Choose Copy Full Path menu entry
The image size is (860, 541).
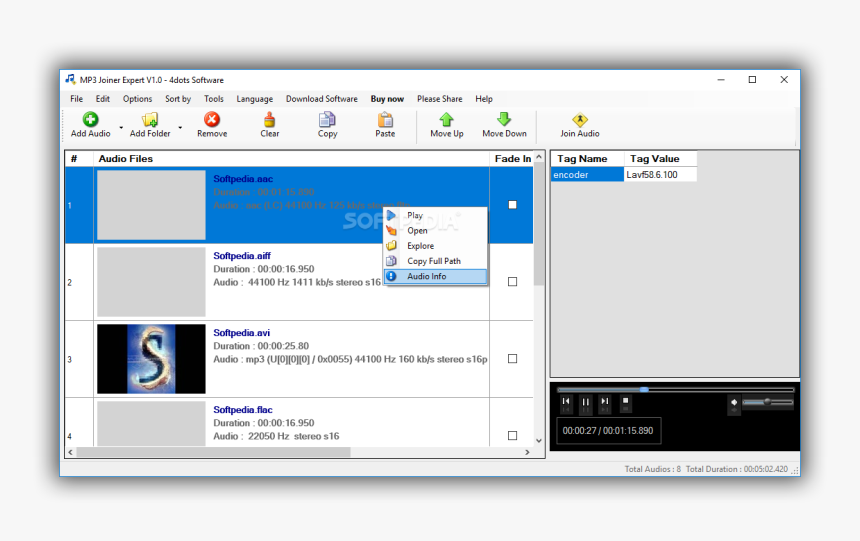[x=435, y=261]
